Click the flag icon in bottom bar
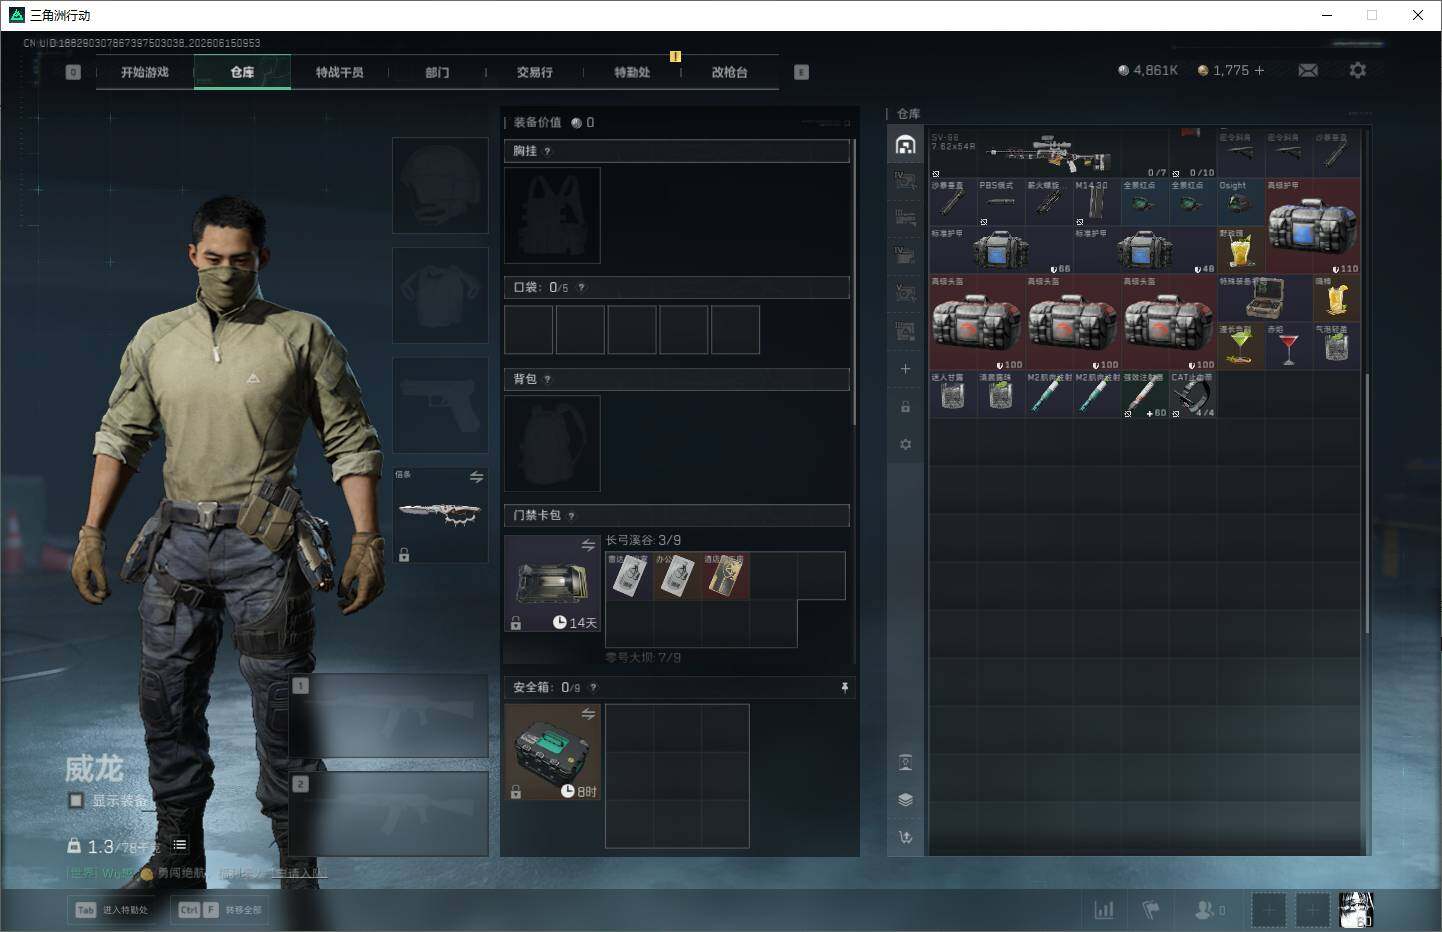Image resolution: width=1442 pixels, height=932 pixels. tap(1151, 909)
